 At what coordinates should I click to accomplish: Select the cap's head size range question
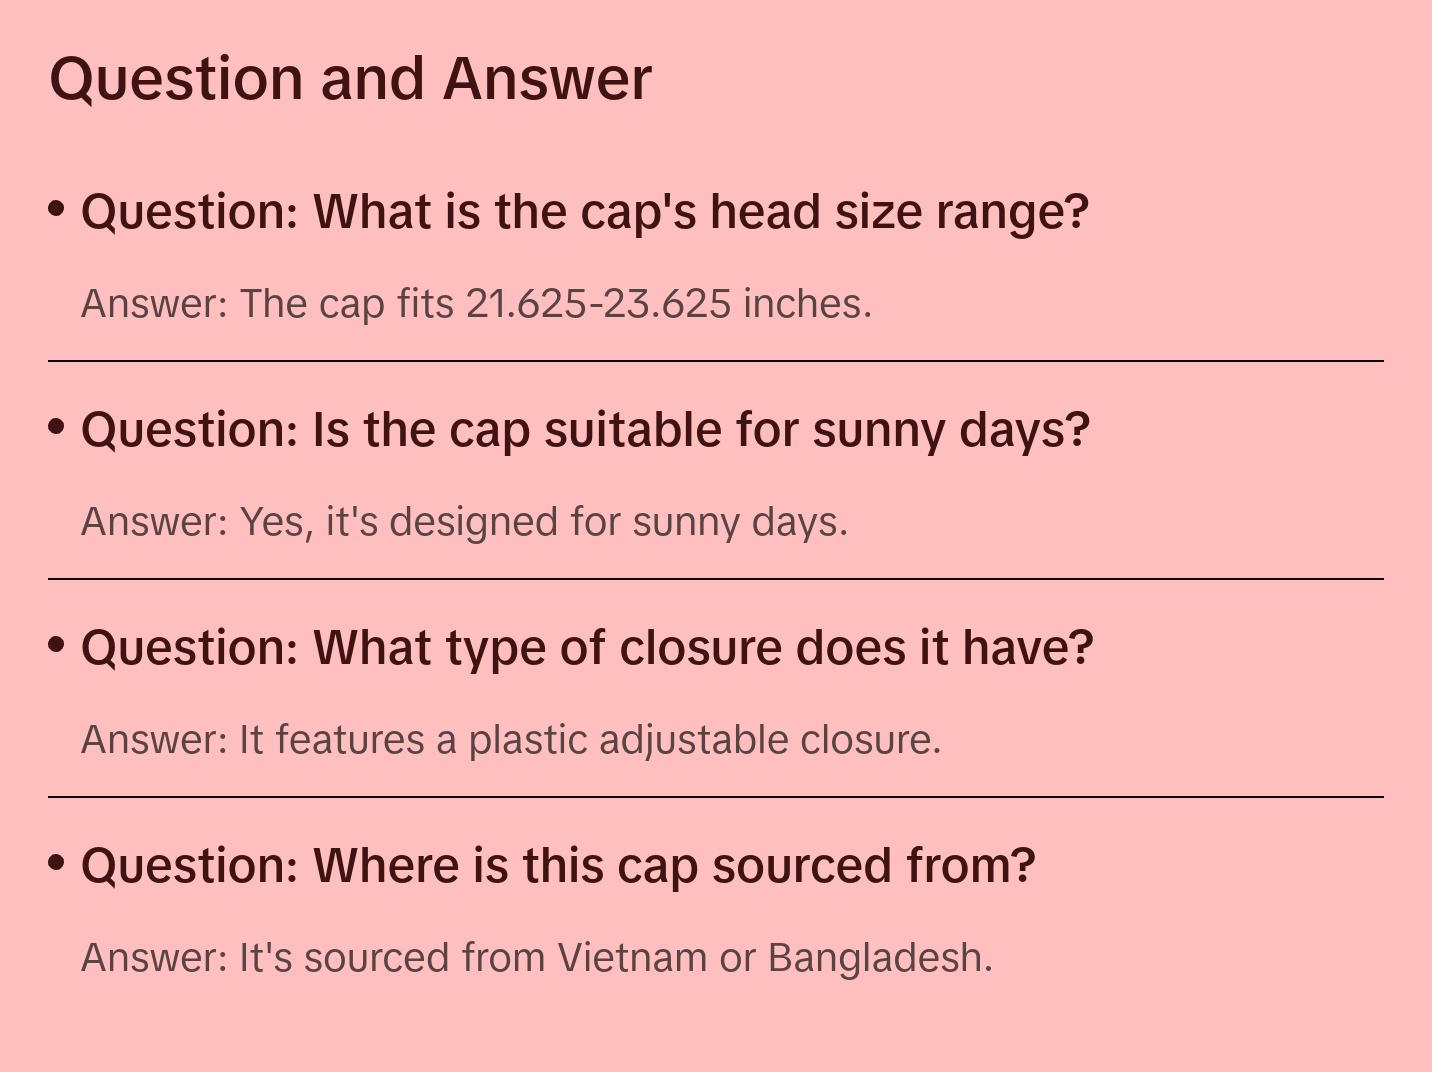pos(584,212)
